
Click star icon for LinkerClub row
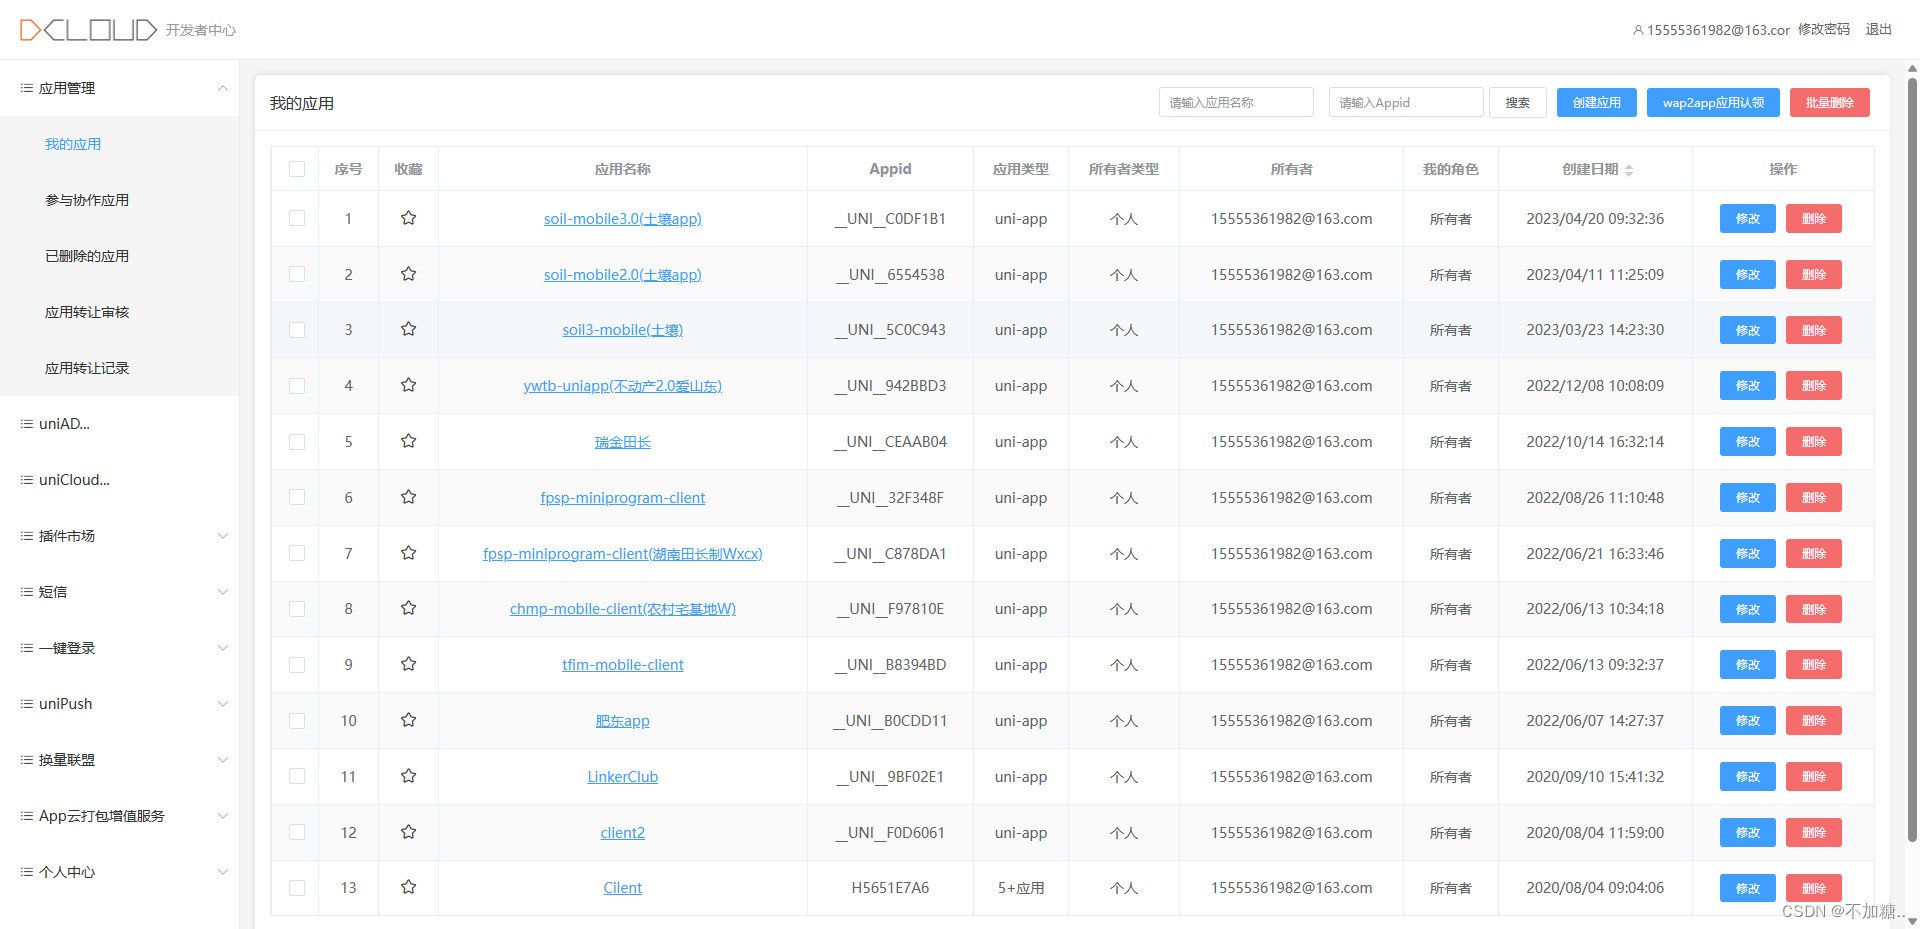click(408, 776)
